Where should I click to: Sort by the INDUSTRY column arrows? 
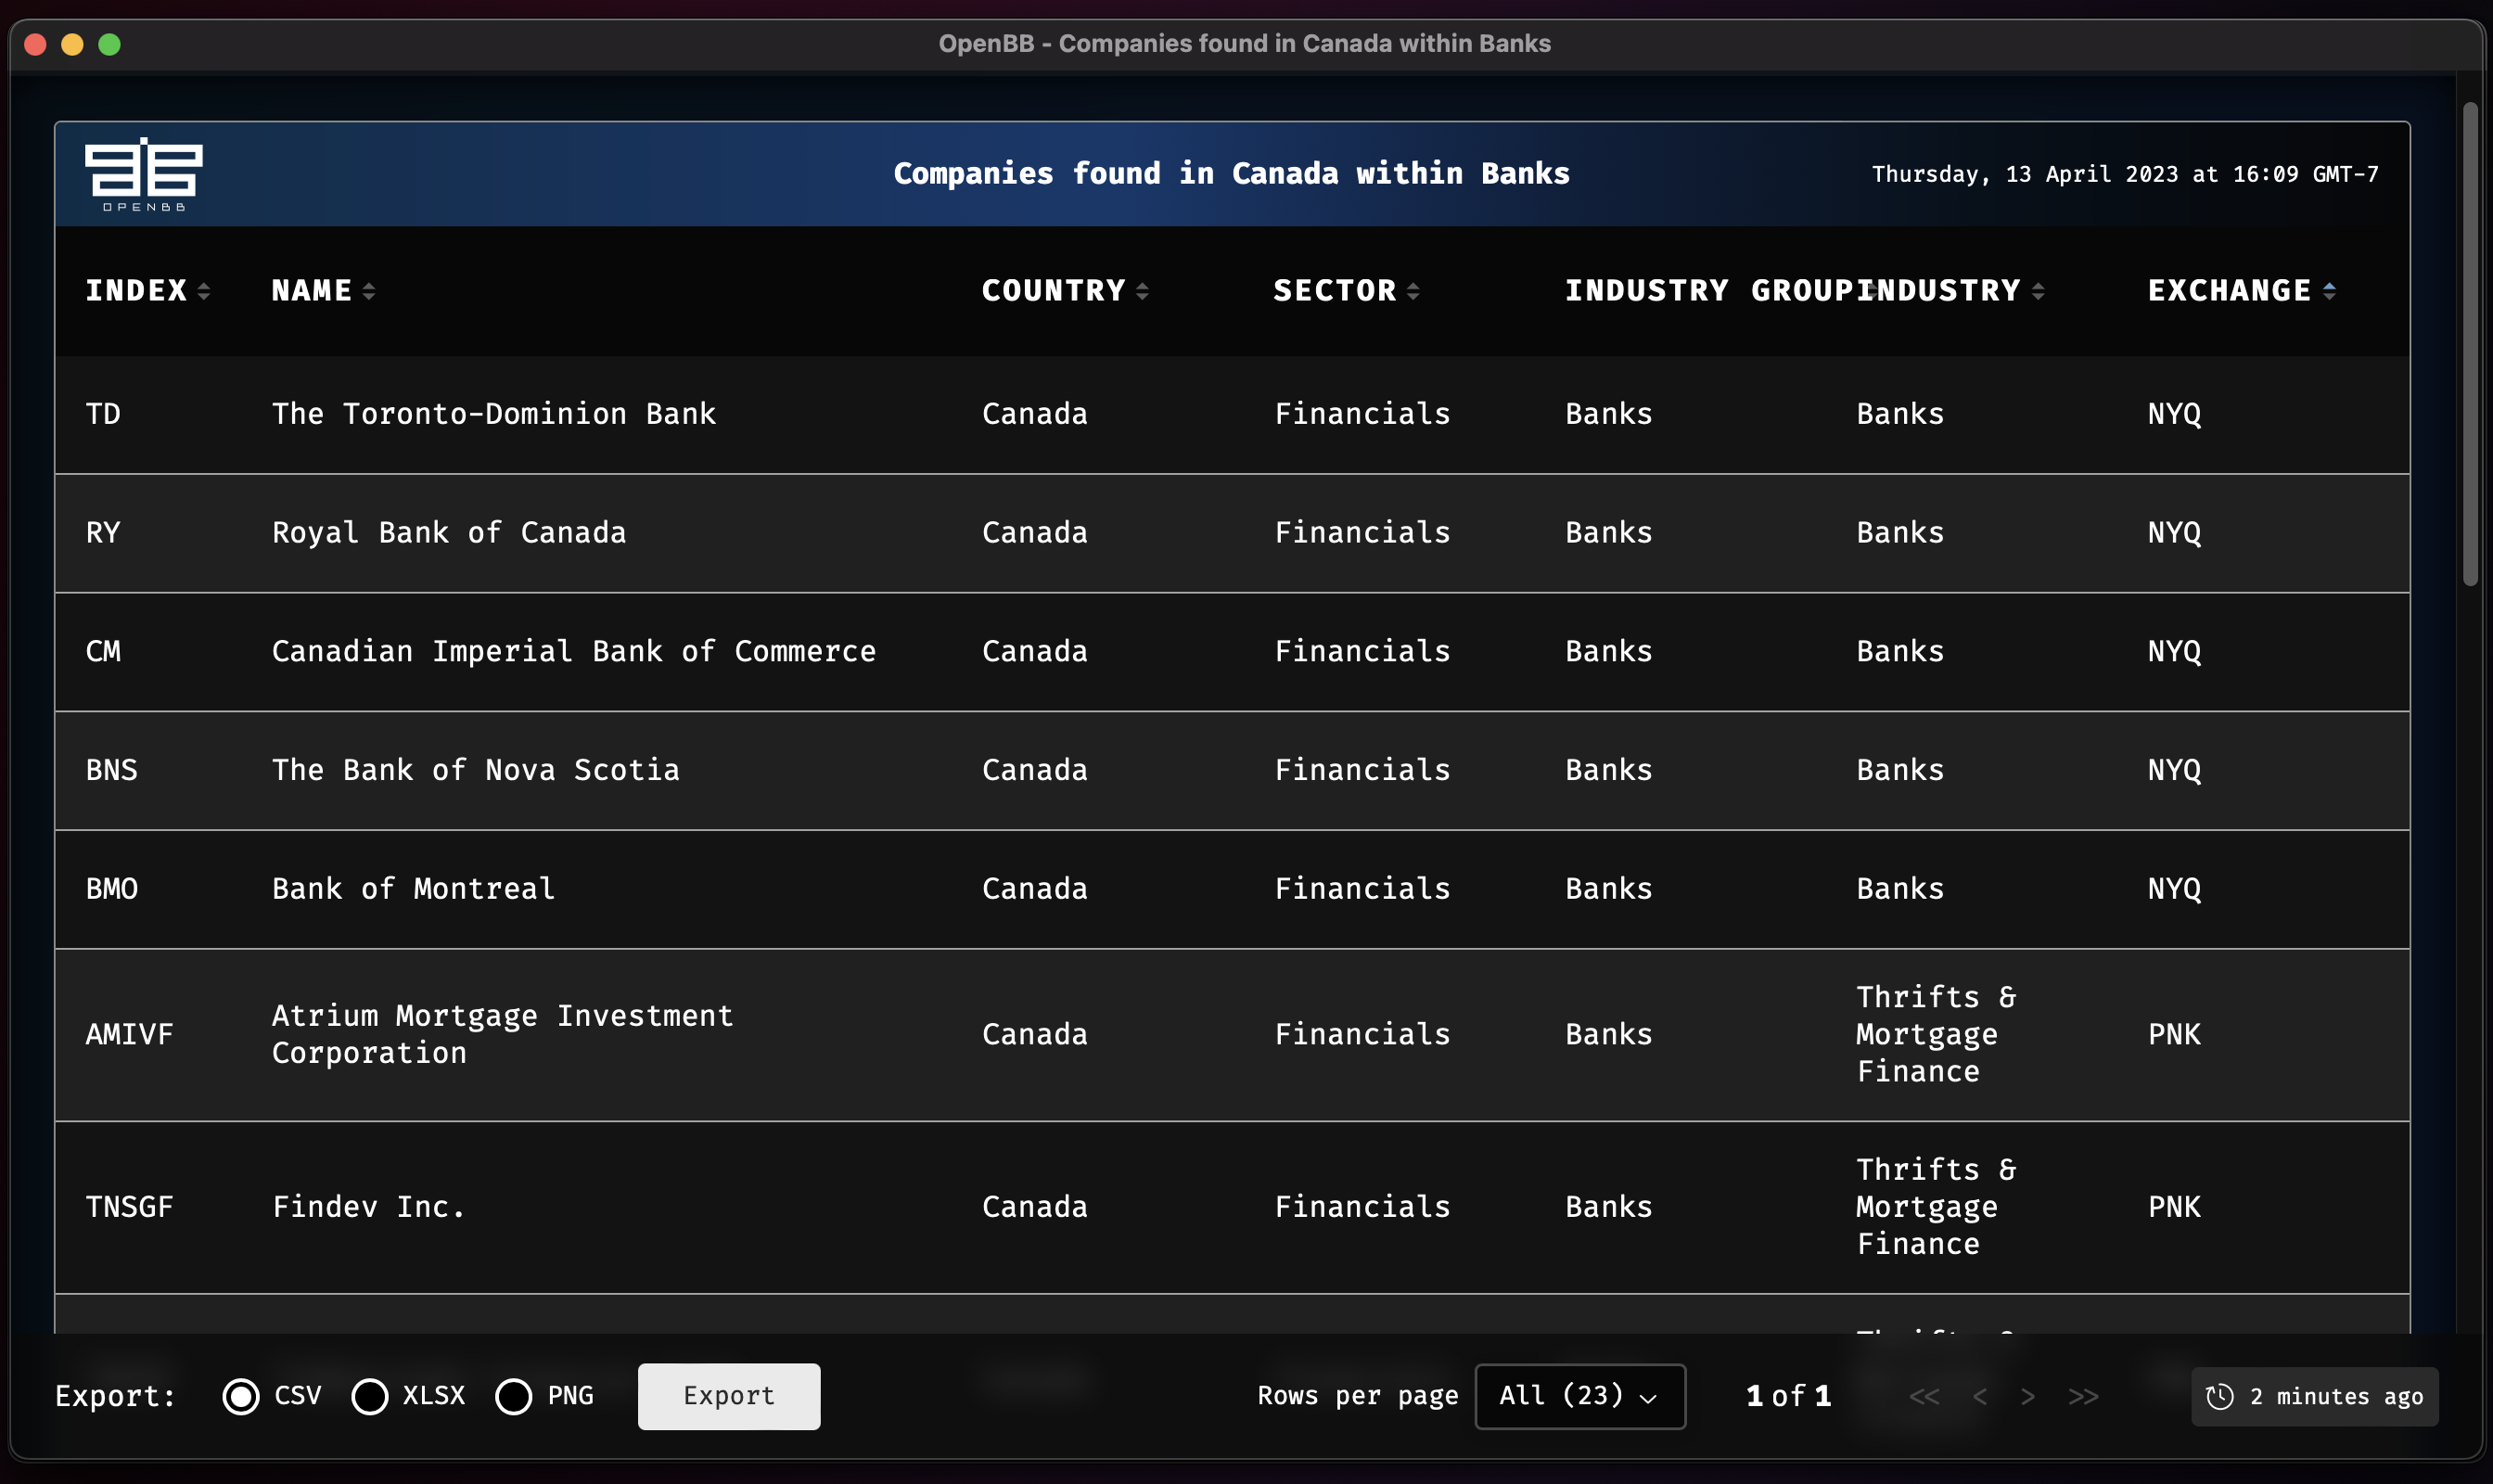pyautogui.click(x=2038, y=291)
